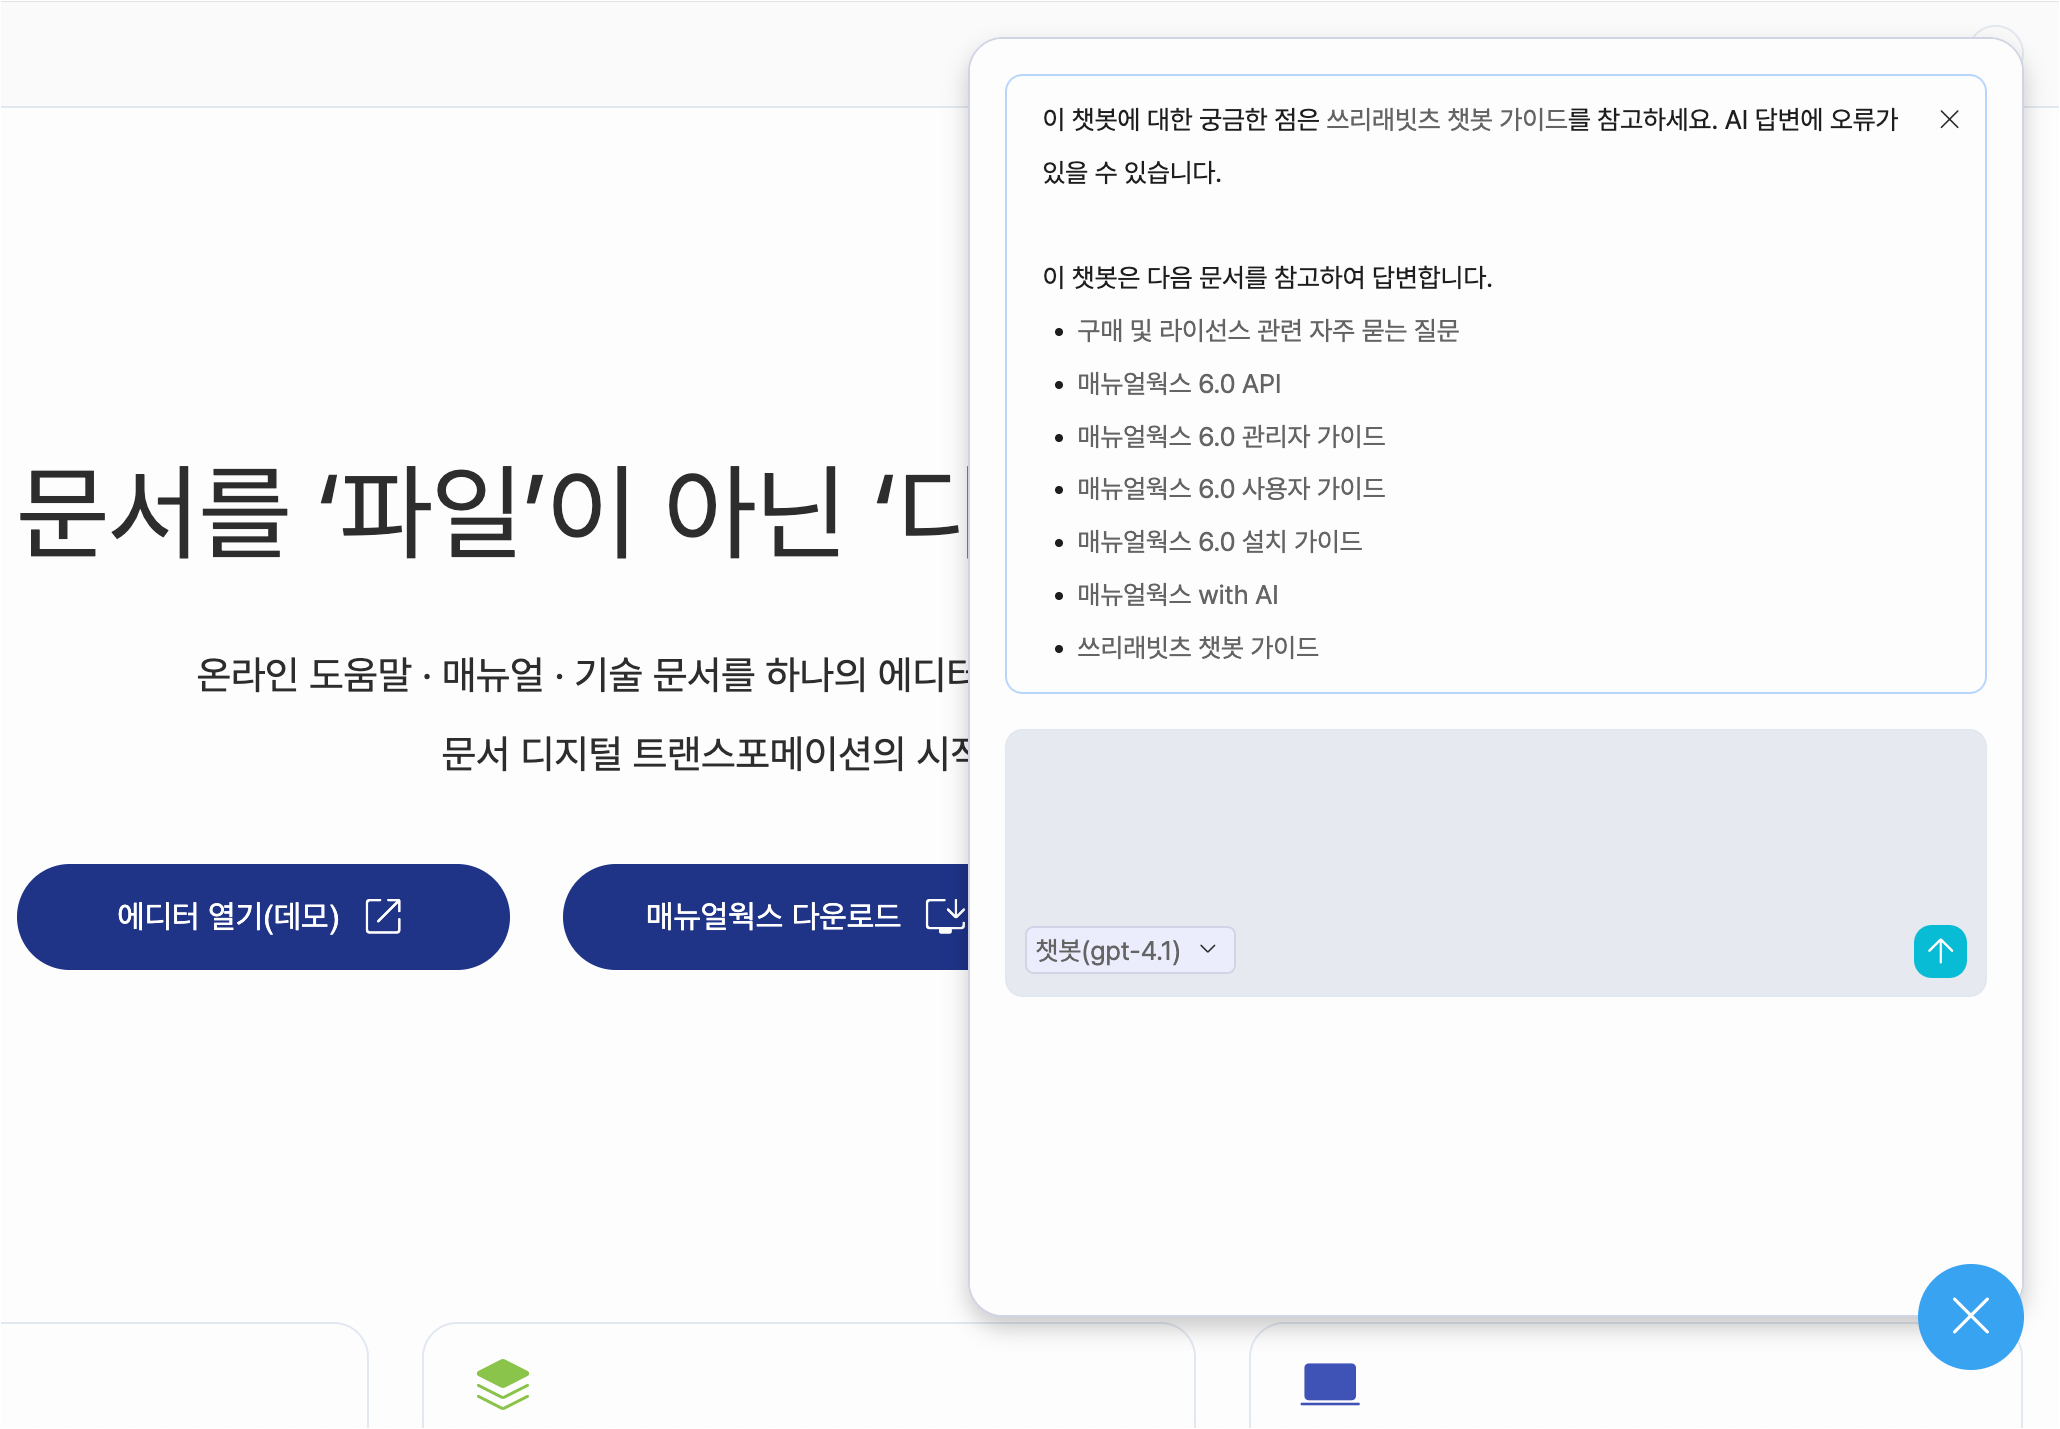Click the external link icon on 에디터 열기
This screenshot has height=1429, width=2060.
click(x=383, y=916)
